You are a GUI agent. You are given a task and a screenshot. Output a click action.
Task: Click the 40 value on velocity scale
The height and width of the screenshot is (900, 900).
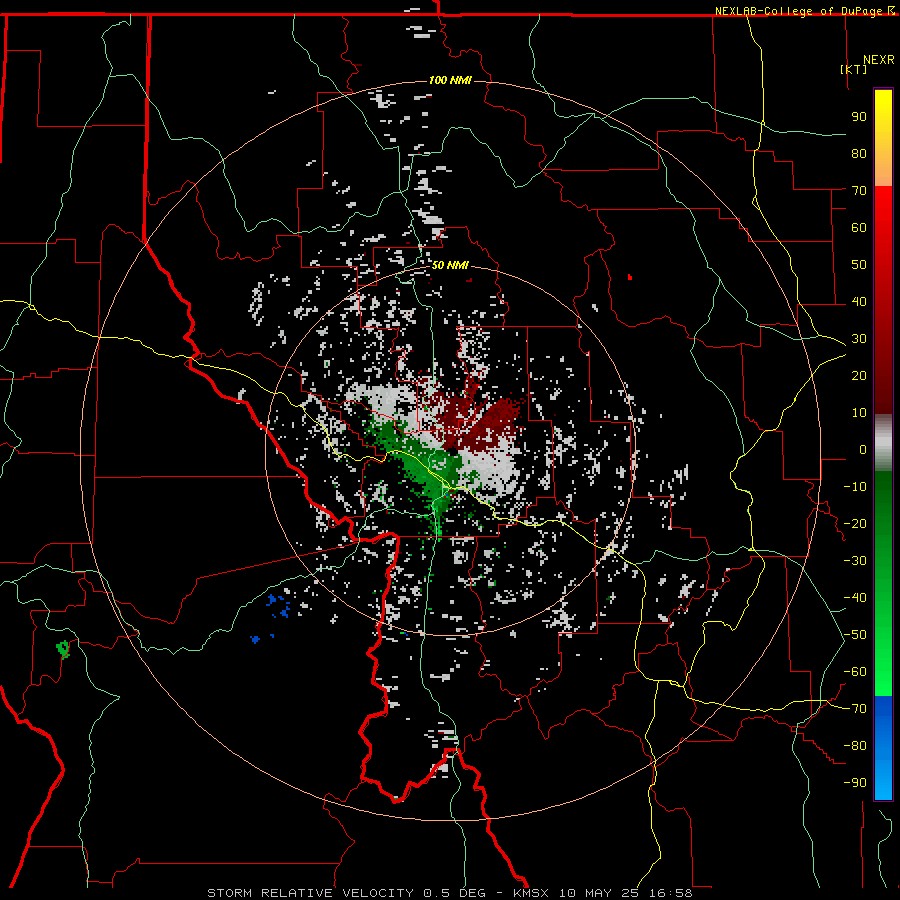[x=859, y=302]
